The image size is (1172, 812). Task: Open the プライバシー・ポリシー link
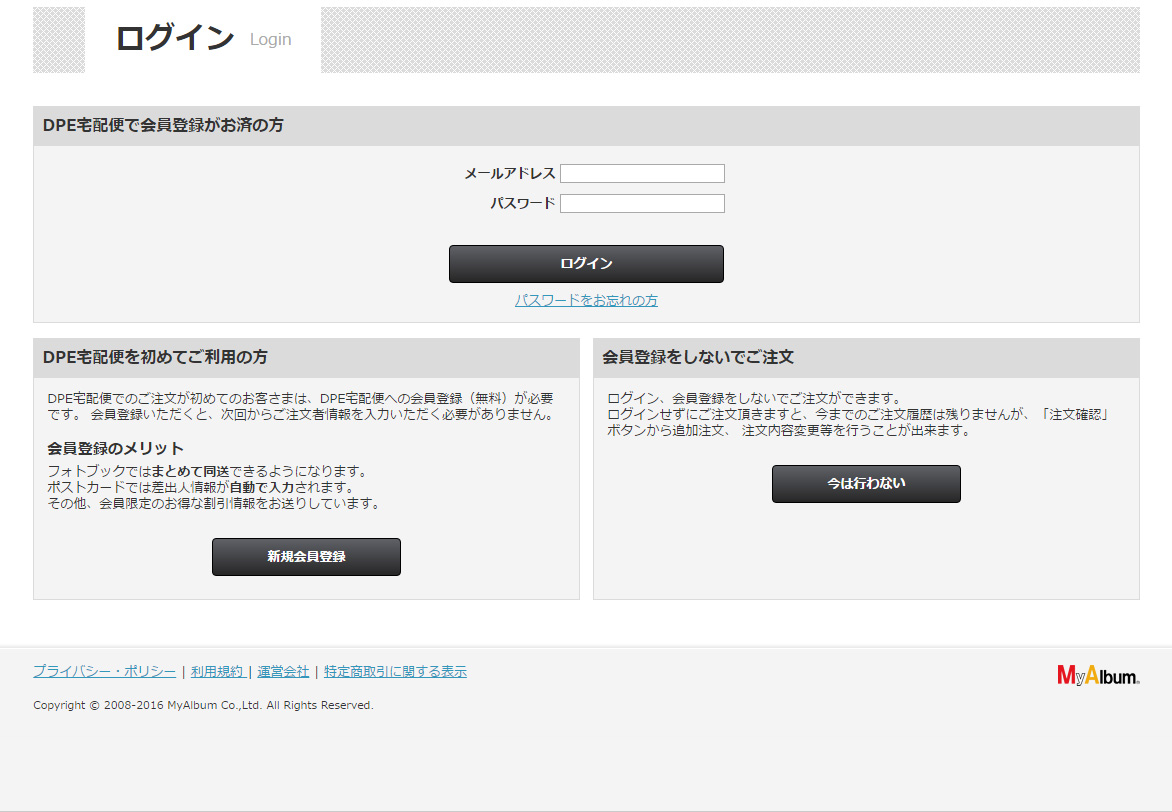click(x=105, y=671)
